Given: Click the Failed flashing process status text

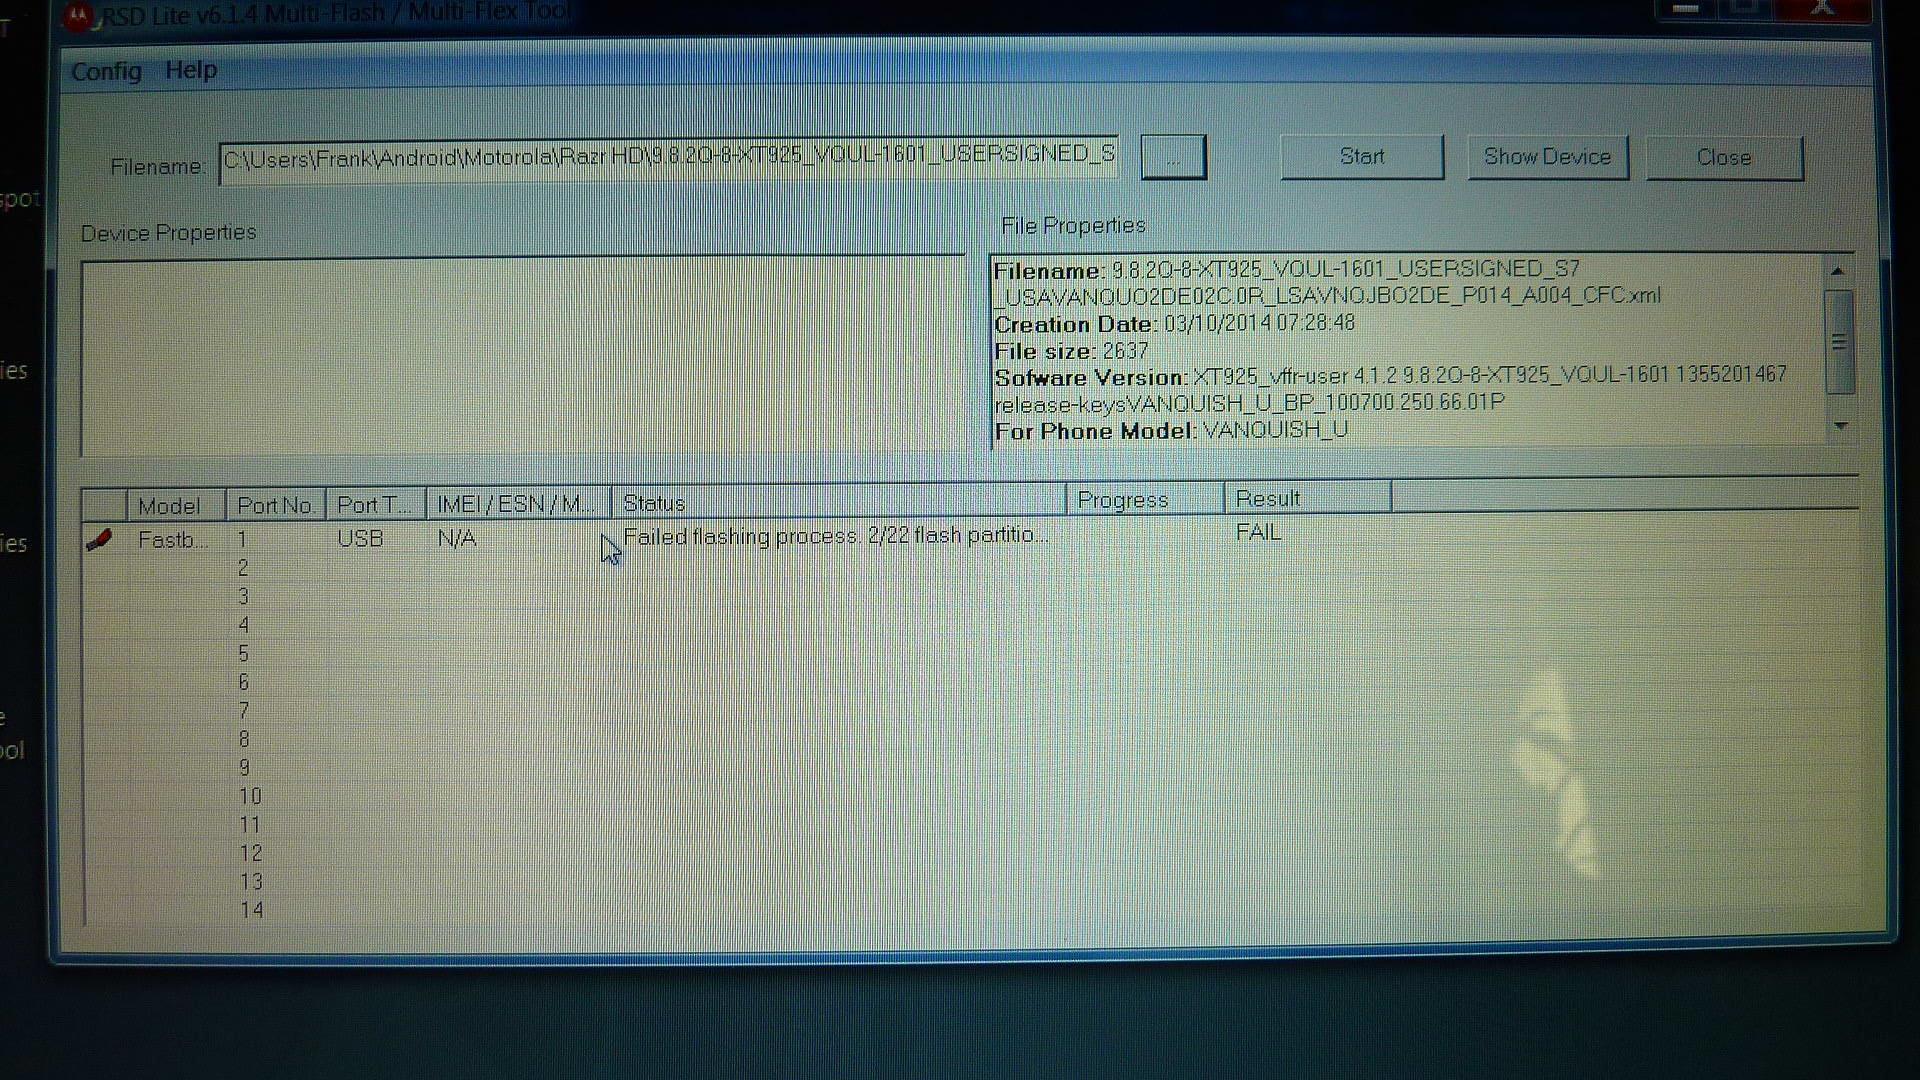Looking at the screenshot, I should pyautogui.click(x=836, y=536).
